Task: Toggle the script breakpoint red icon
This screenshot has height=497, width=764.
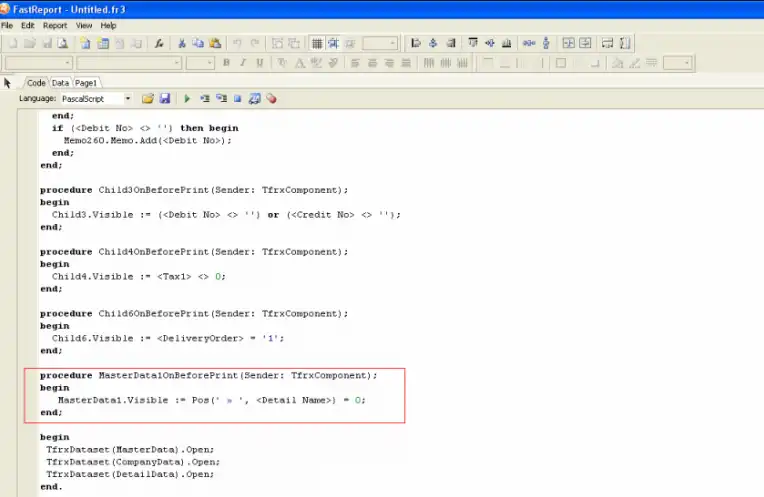Action: [271, 99]
